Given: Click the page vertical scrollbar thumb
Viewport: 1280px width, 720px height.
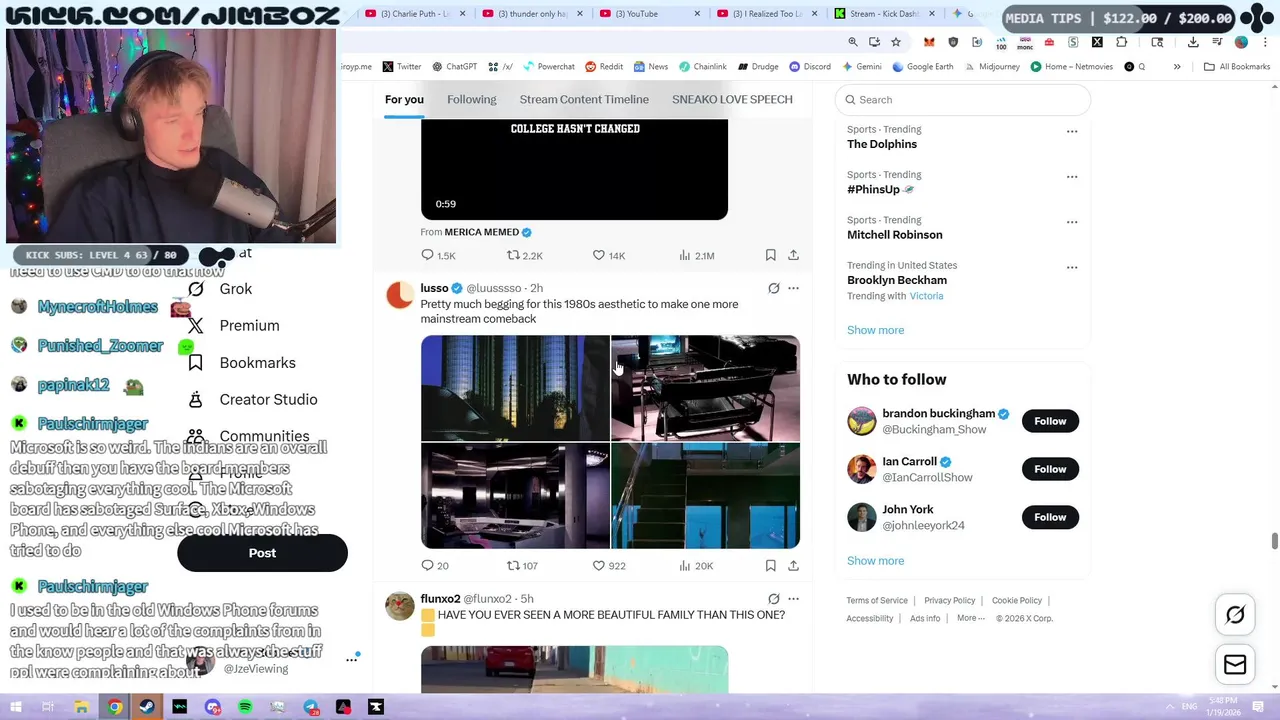Looking at the screenshot, I should [x=1274, y=541].
